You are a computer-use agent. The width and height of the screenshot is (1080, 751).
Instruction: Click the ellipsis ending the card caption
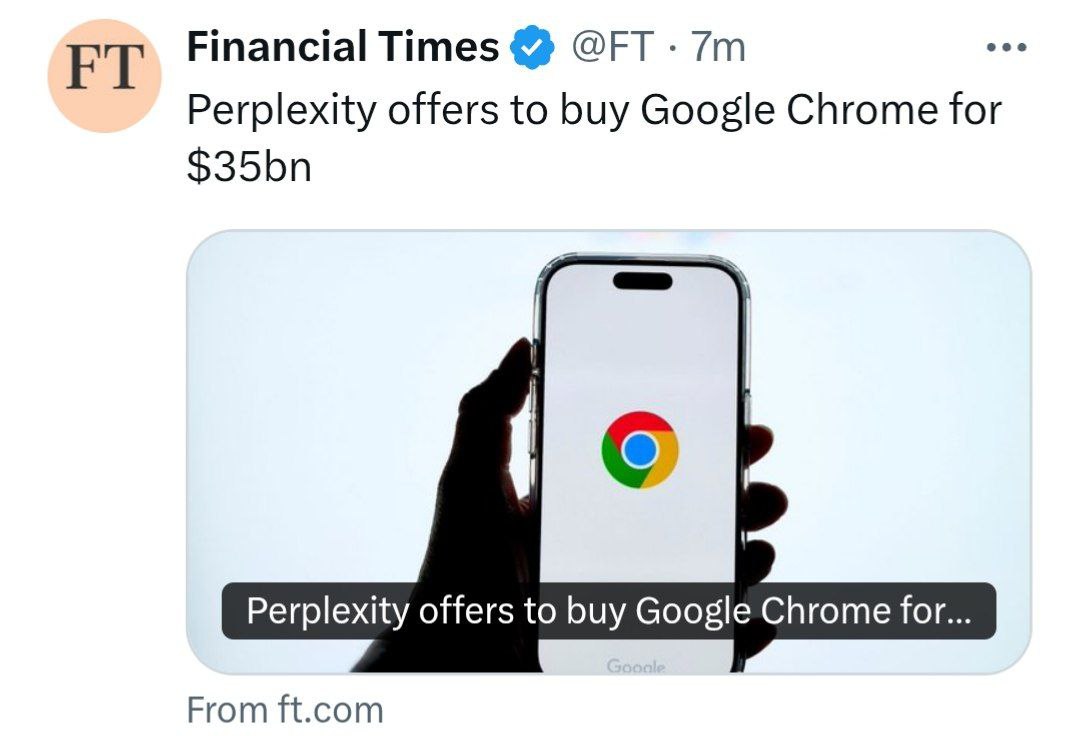(957, 612)
